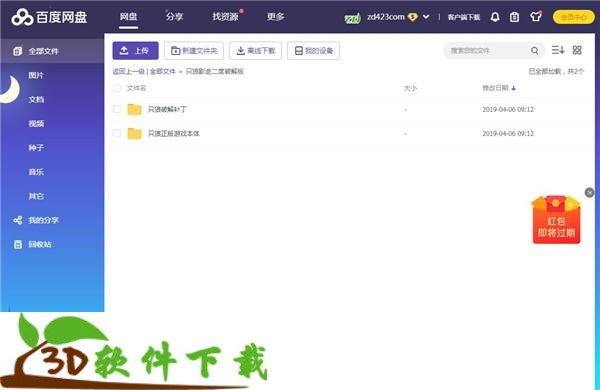This screenshot has height=390, width=600.
Task: Check the box for 只狼破解补丁 folder
Action: click(117, 109)
